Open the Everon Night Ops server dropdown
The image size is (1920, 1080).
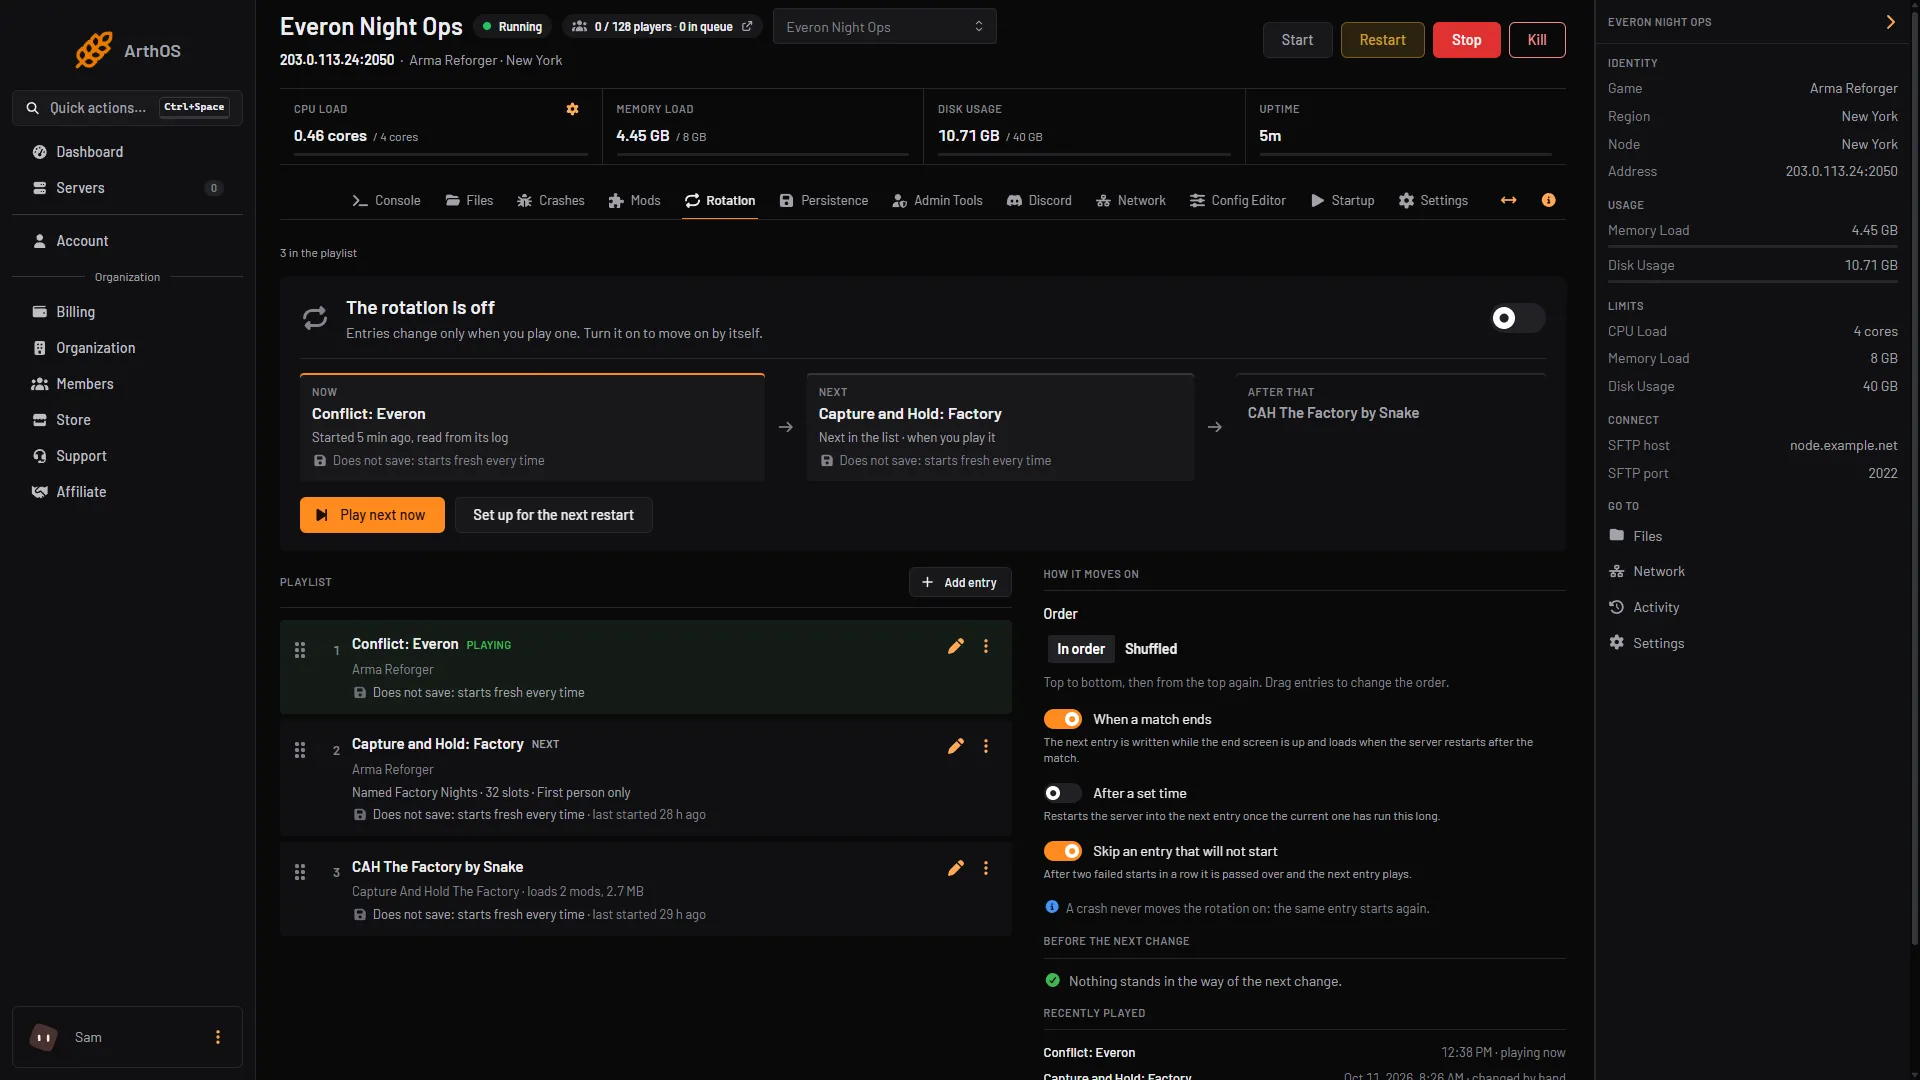click(885, 27)
